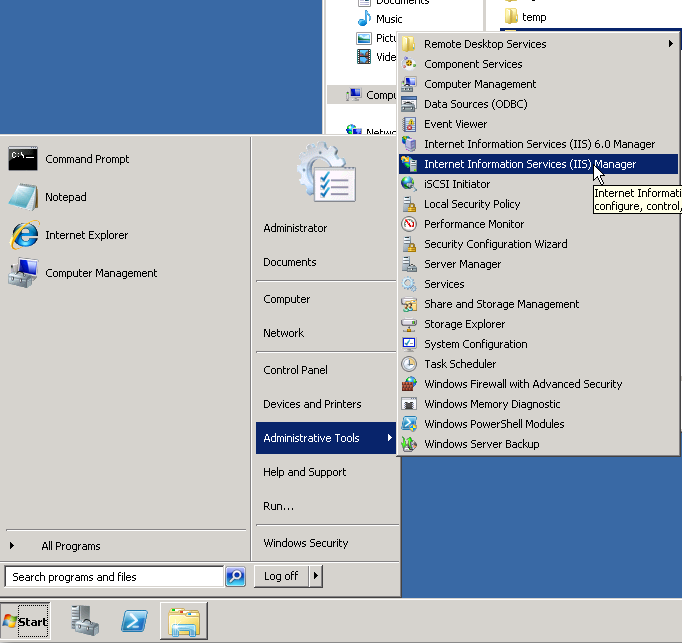This screenshot has height=643, width=682.
Task: Click the Windows Server Backup icon
Action: tap(409, 444)
